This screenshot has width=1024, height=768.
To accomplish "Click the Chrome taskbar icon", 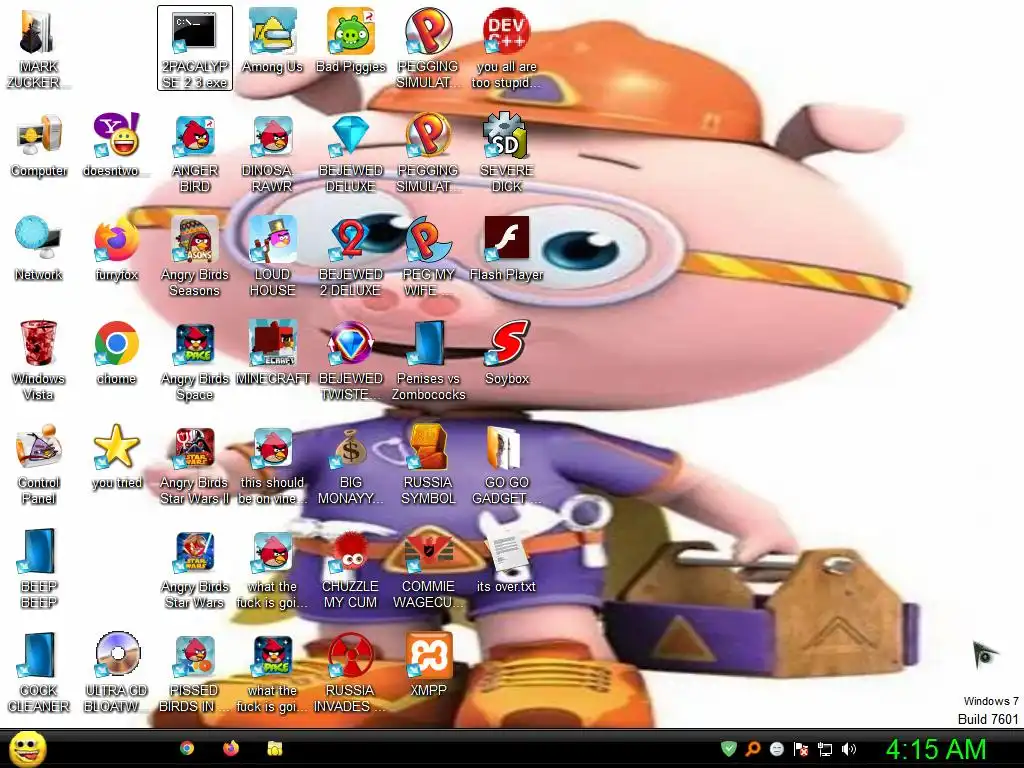I will 187,748.
